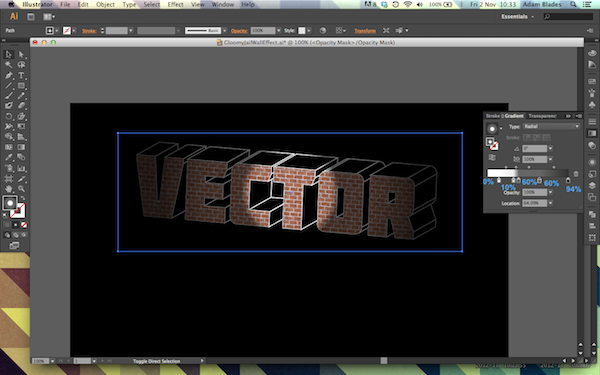The width and height of the screenshot is (600, 375).
Task: Open the Essentials workspace dropdown
Action: click(517, 16)
